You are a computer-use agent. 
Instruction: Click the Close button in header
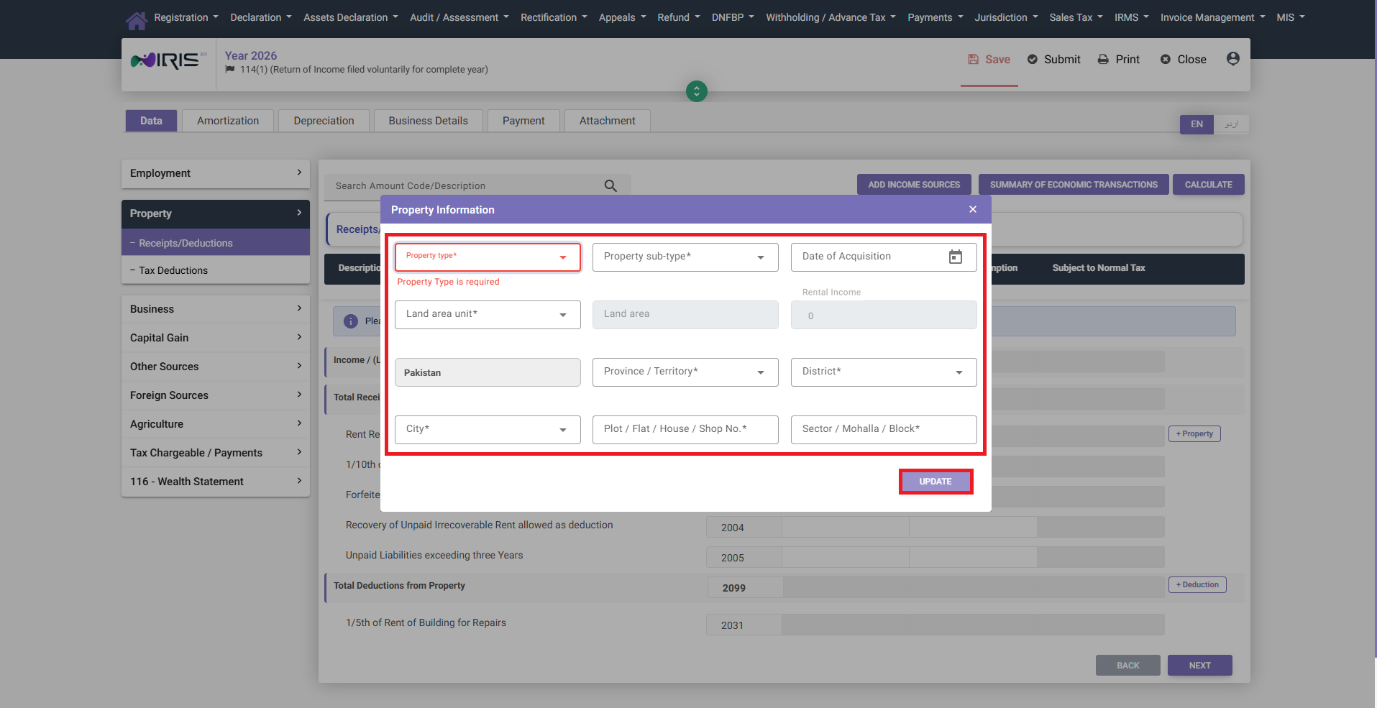click(1183, 59)
